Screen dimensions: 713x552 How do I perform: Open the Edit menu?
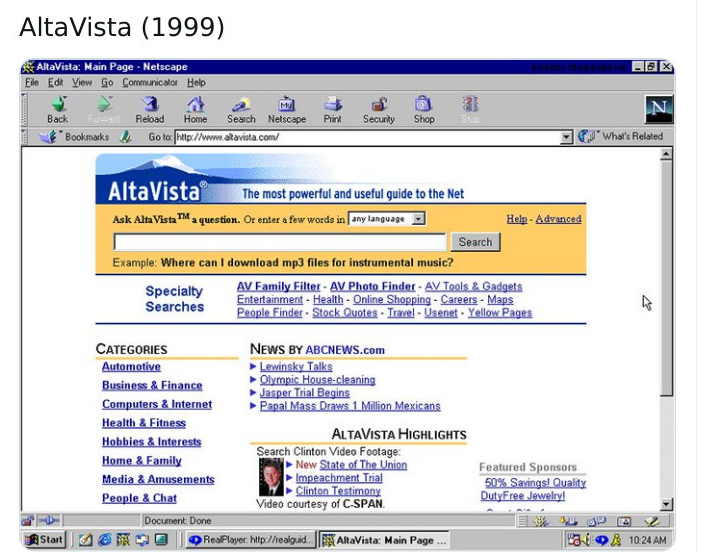[55, 82]
